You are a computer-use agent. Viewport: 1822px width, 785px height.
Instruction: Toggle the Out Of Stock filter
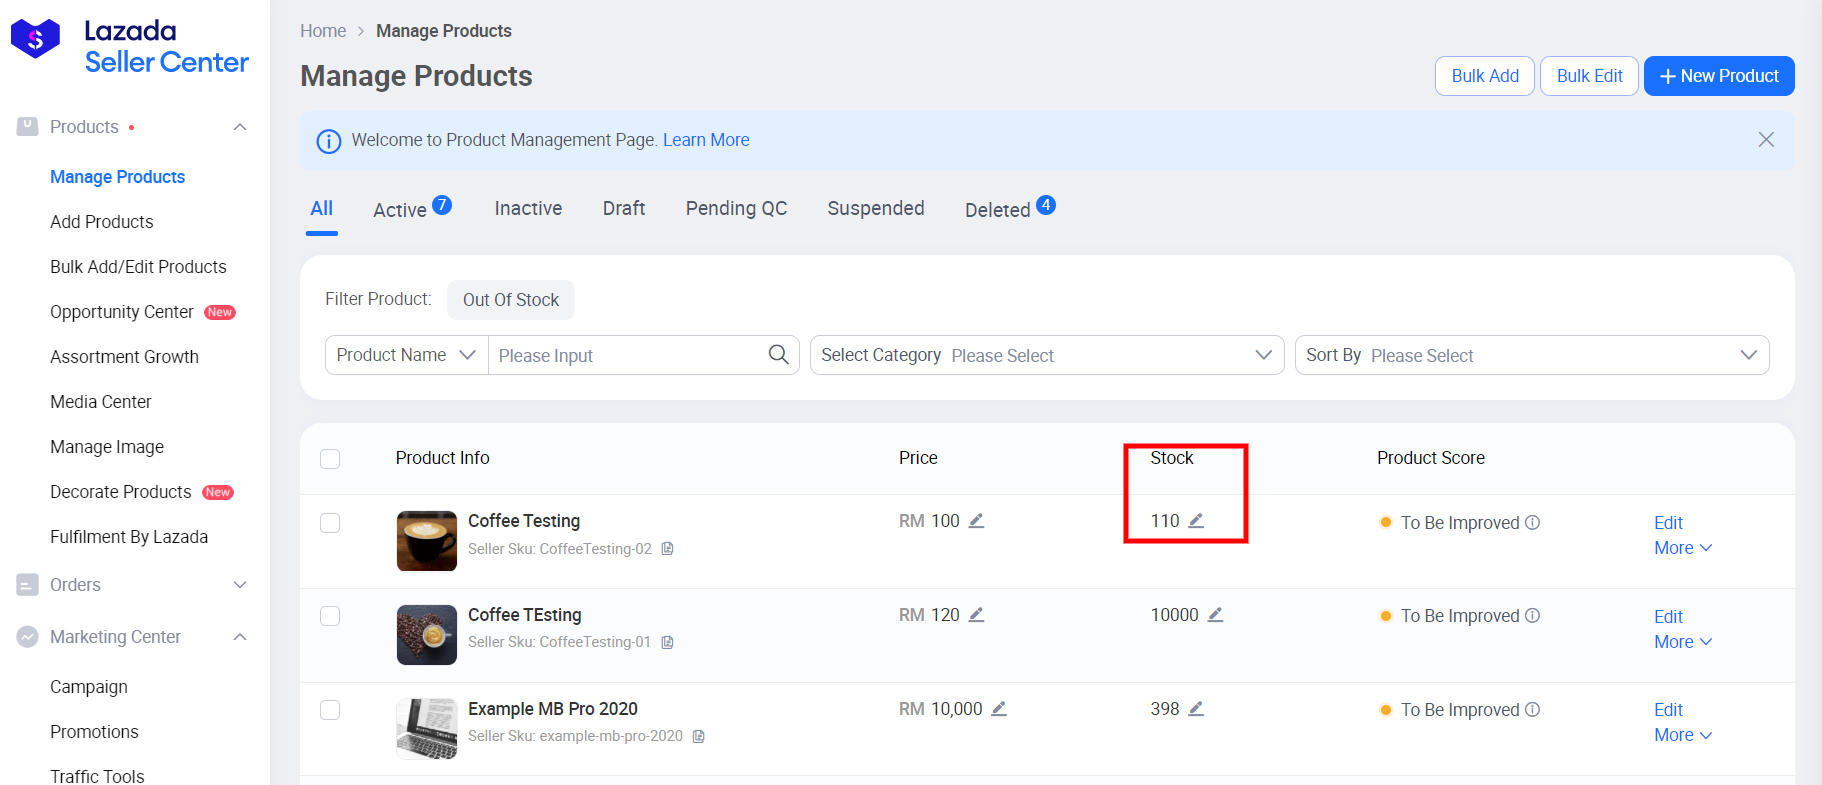(511, 300)
